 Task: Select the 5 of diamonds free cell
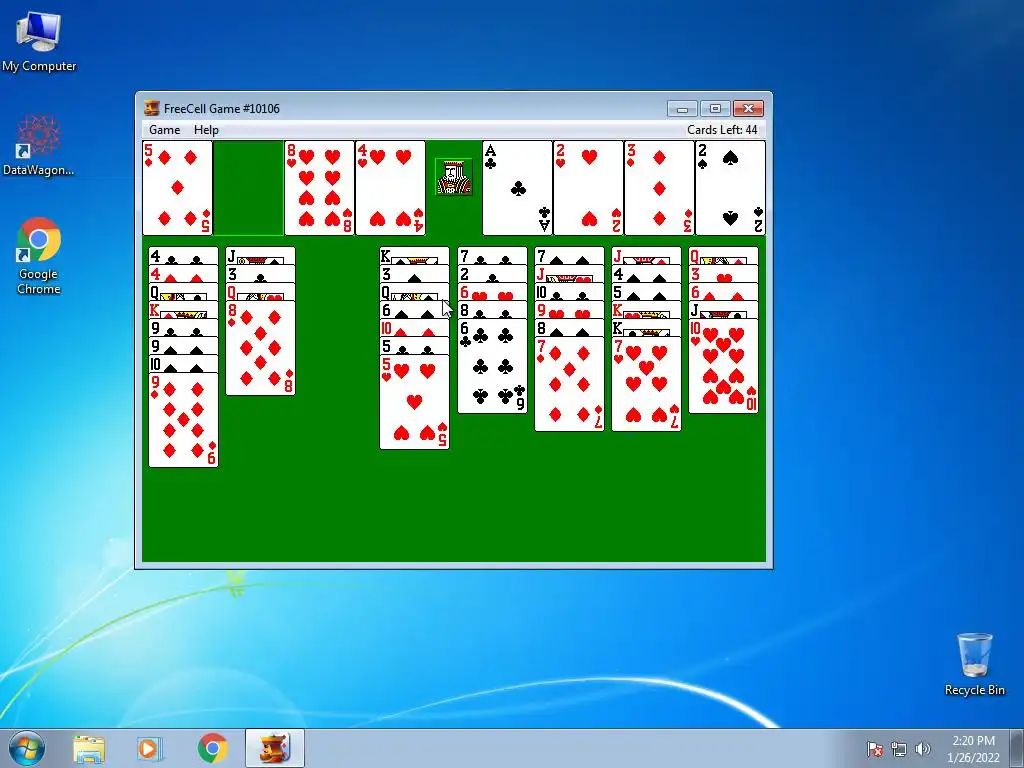(178, 188)
